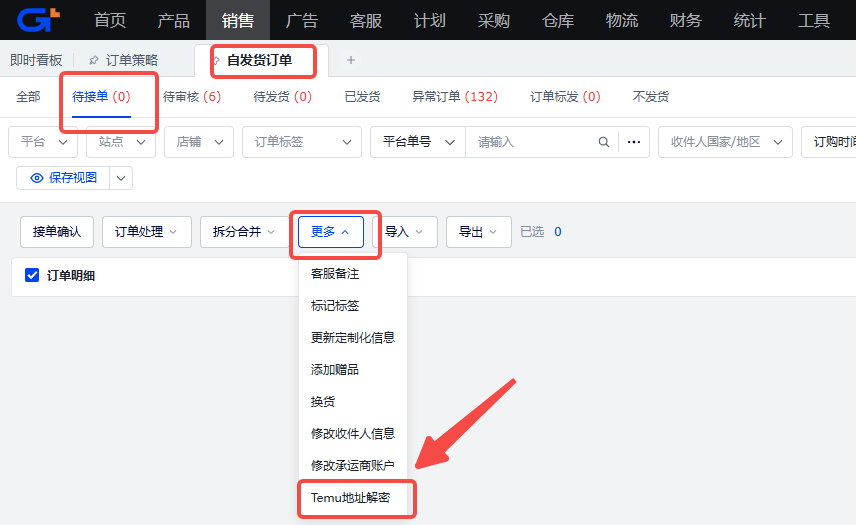Expand 收件人国家/地区 dropdown

[x=725, y=142]
